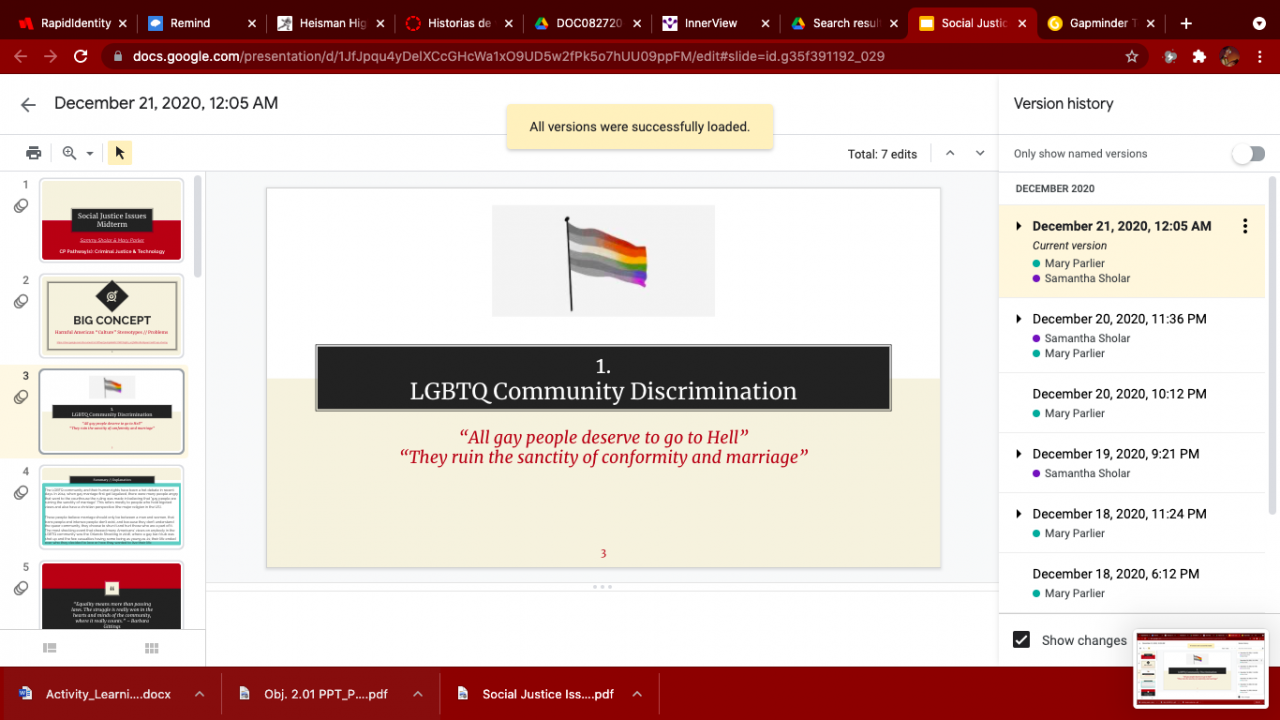Click the lightning bolt extension icon
This screenshot has height=720, width=1280.
[x=1170, y=57]
